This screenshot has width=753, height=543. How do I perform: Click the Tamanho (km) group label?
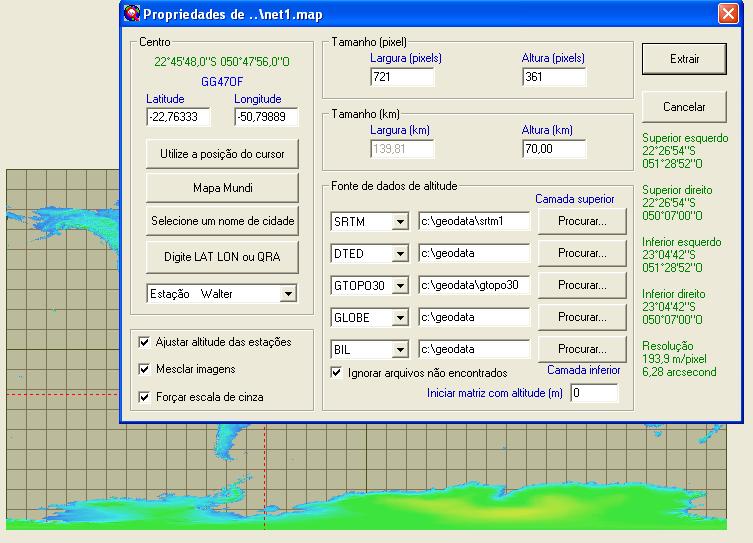click(365, 114)
